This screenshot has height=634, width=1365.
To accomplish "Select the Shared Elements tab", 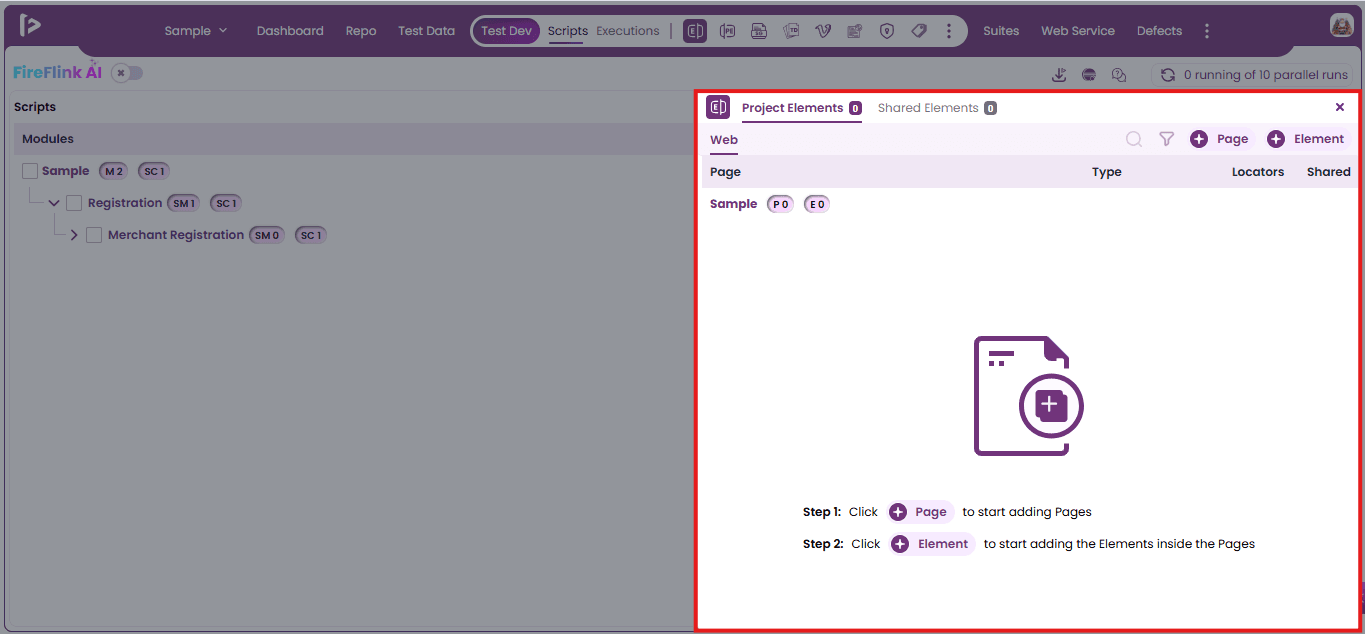I will 937,108.
